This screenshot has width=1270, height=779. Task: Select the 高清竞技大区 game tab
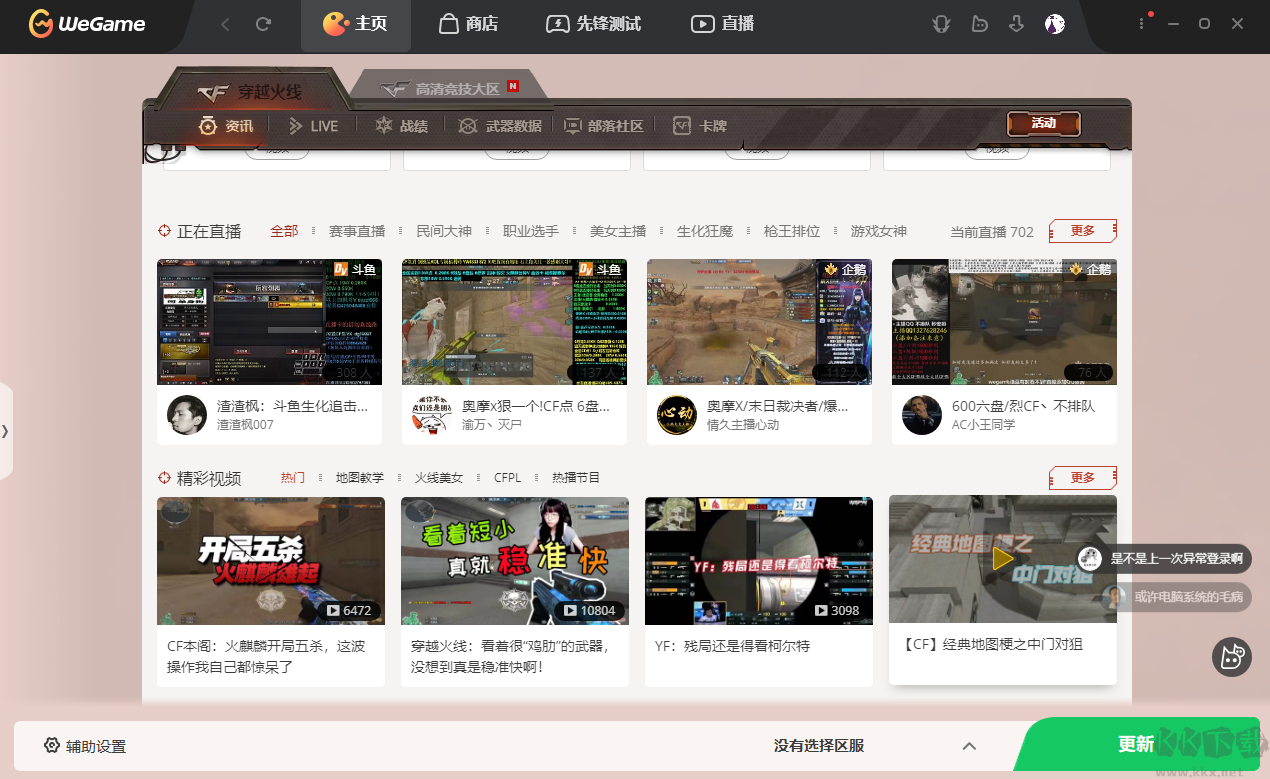click(x=450, y=88)
